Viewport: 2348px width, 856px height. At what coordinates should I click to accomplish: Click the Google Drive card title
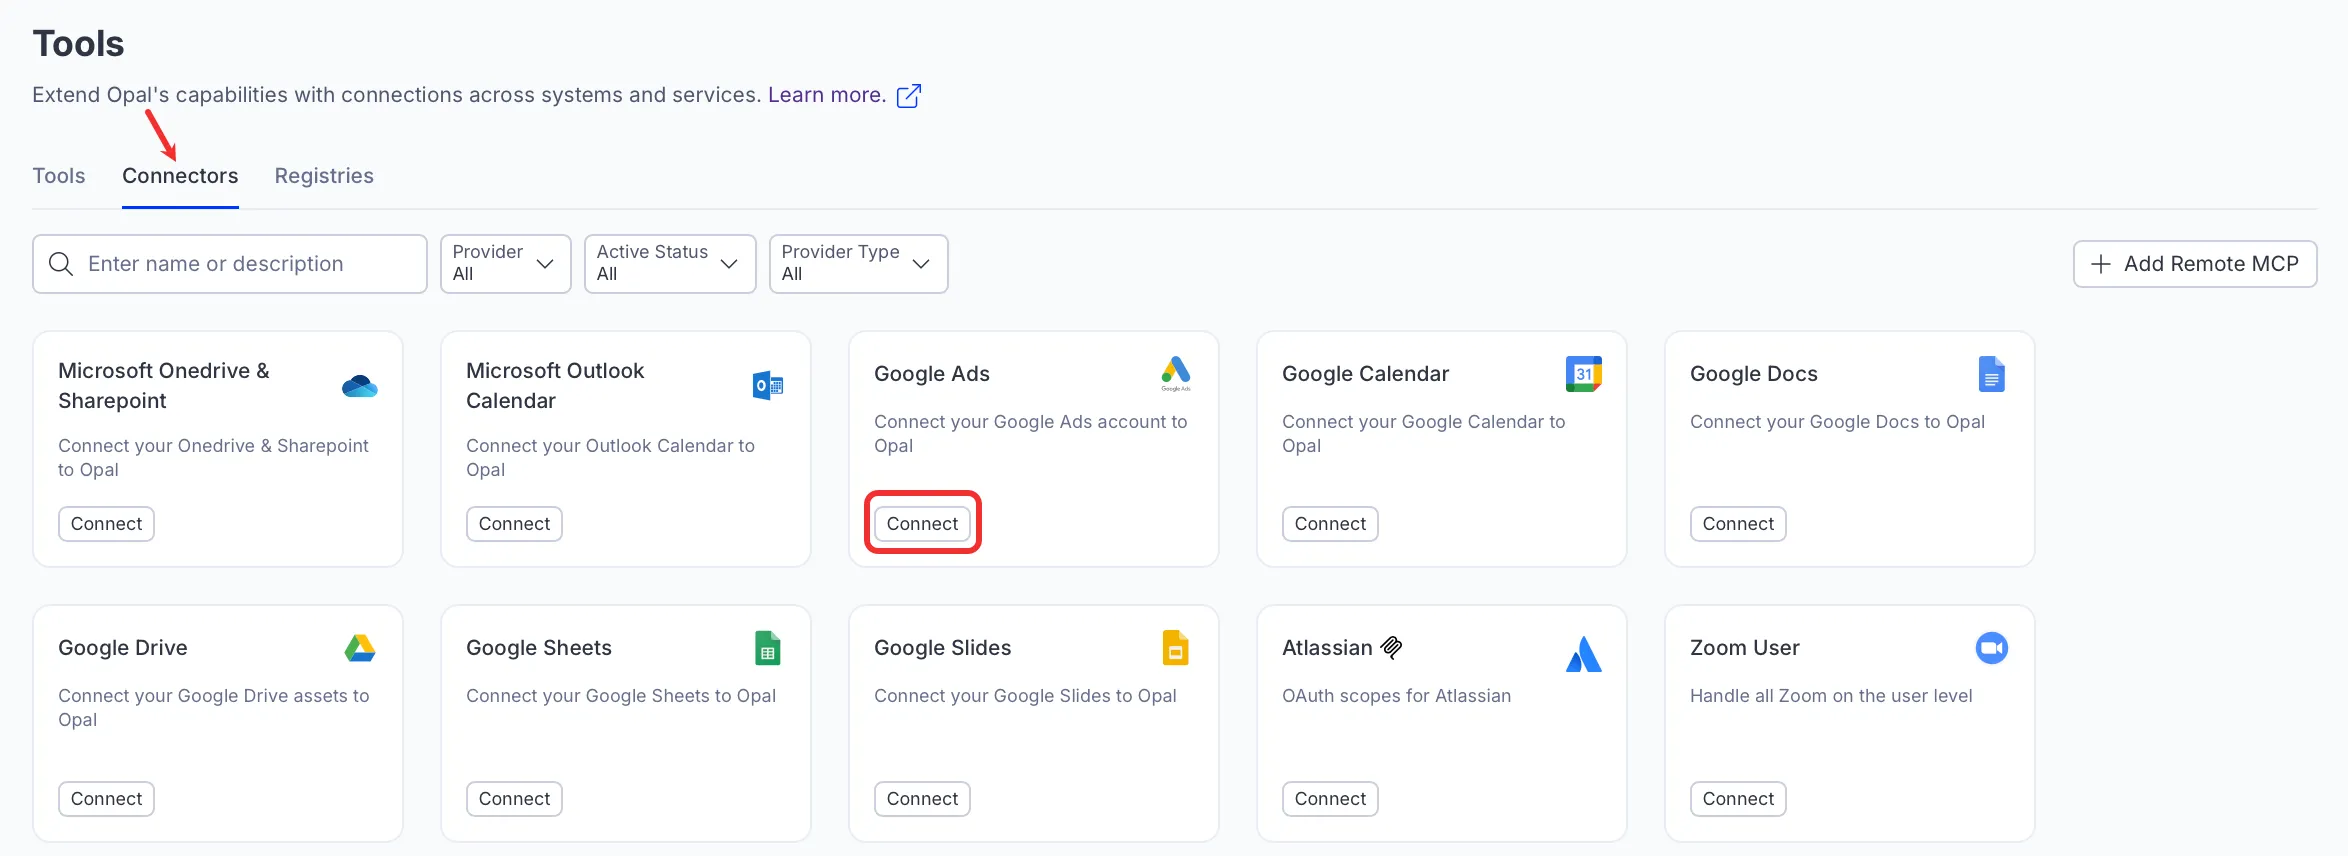[123, 648]
